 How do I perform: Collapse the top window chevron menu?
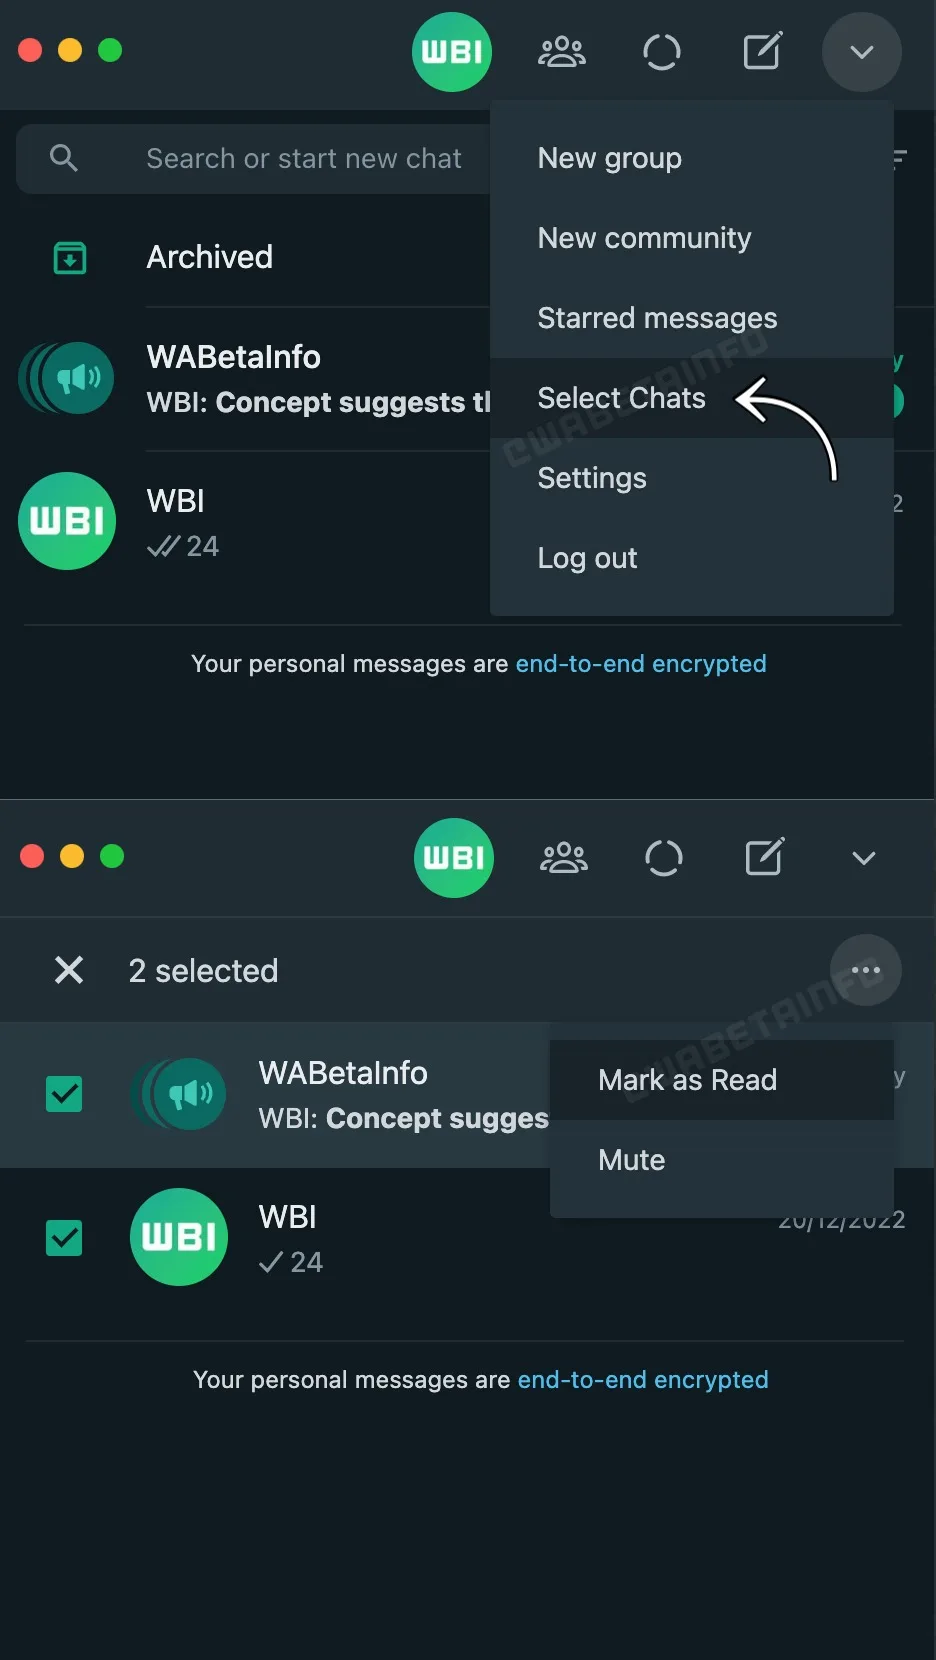pyautogui.click(x=862, y=52)
